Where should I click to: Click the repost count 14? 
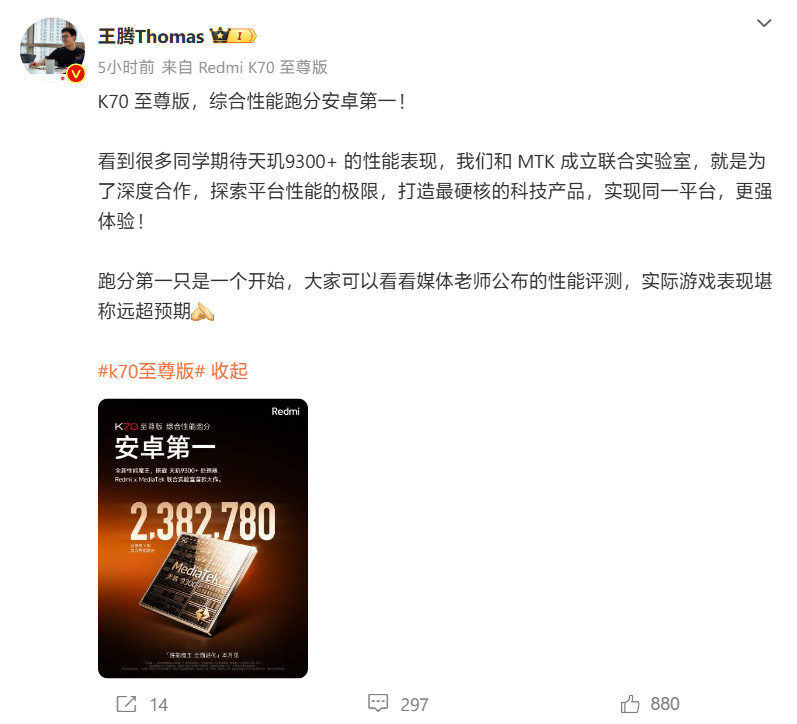point(159,705)
